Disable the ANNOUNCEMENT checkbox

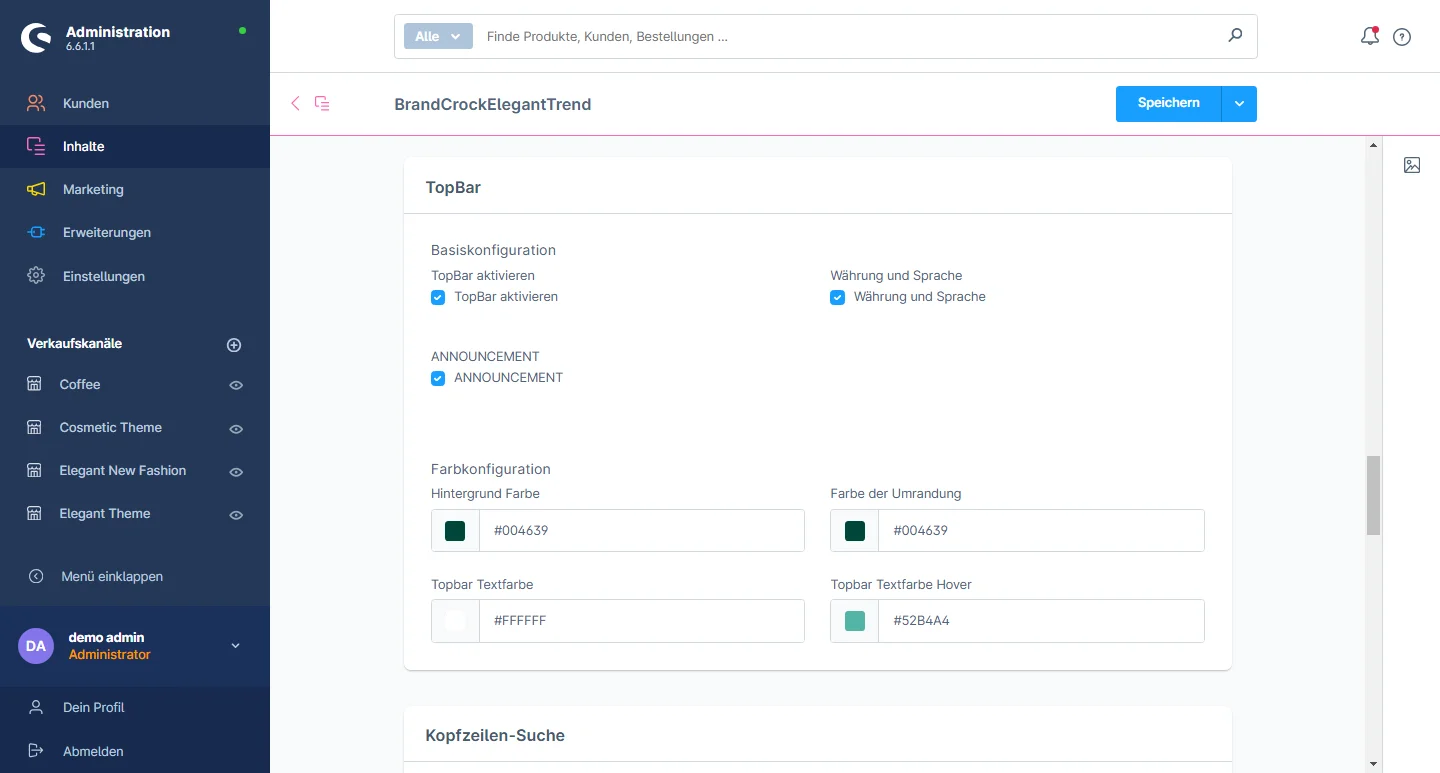pos(438,378)
